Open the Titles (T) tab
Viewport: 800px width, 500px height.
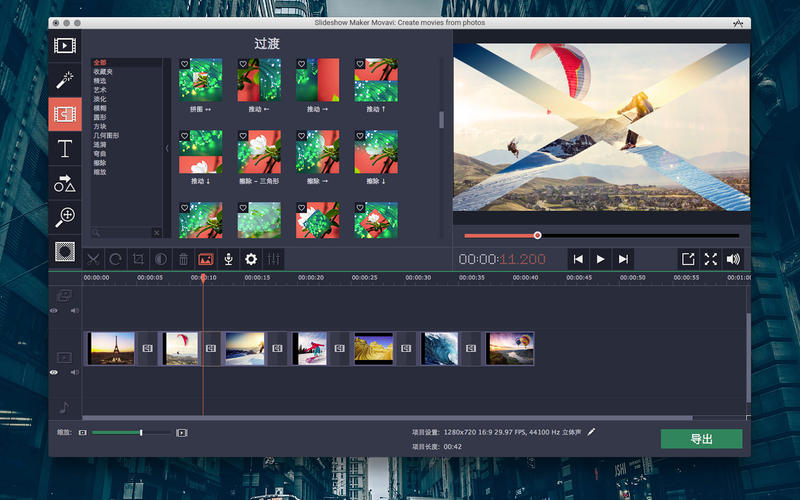[x=65, y=148]
